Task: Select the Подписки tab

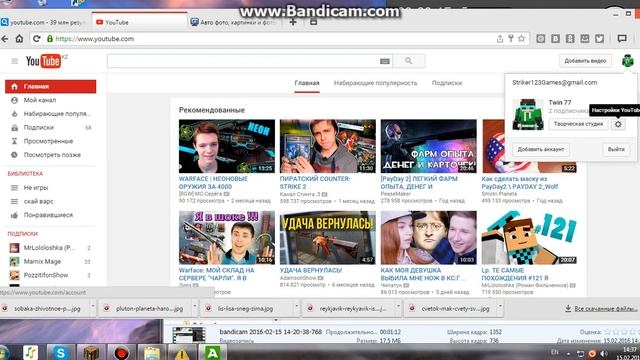Action: (447, 83)
